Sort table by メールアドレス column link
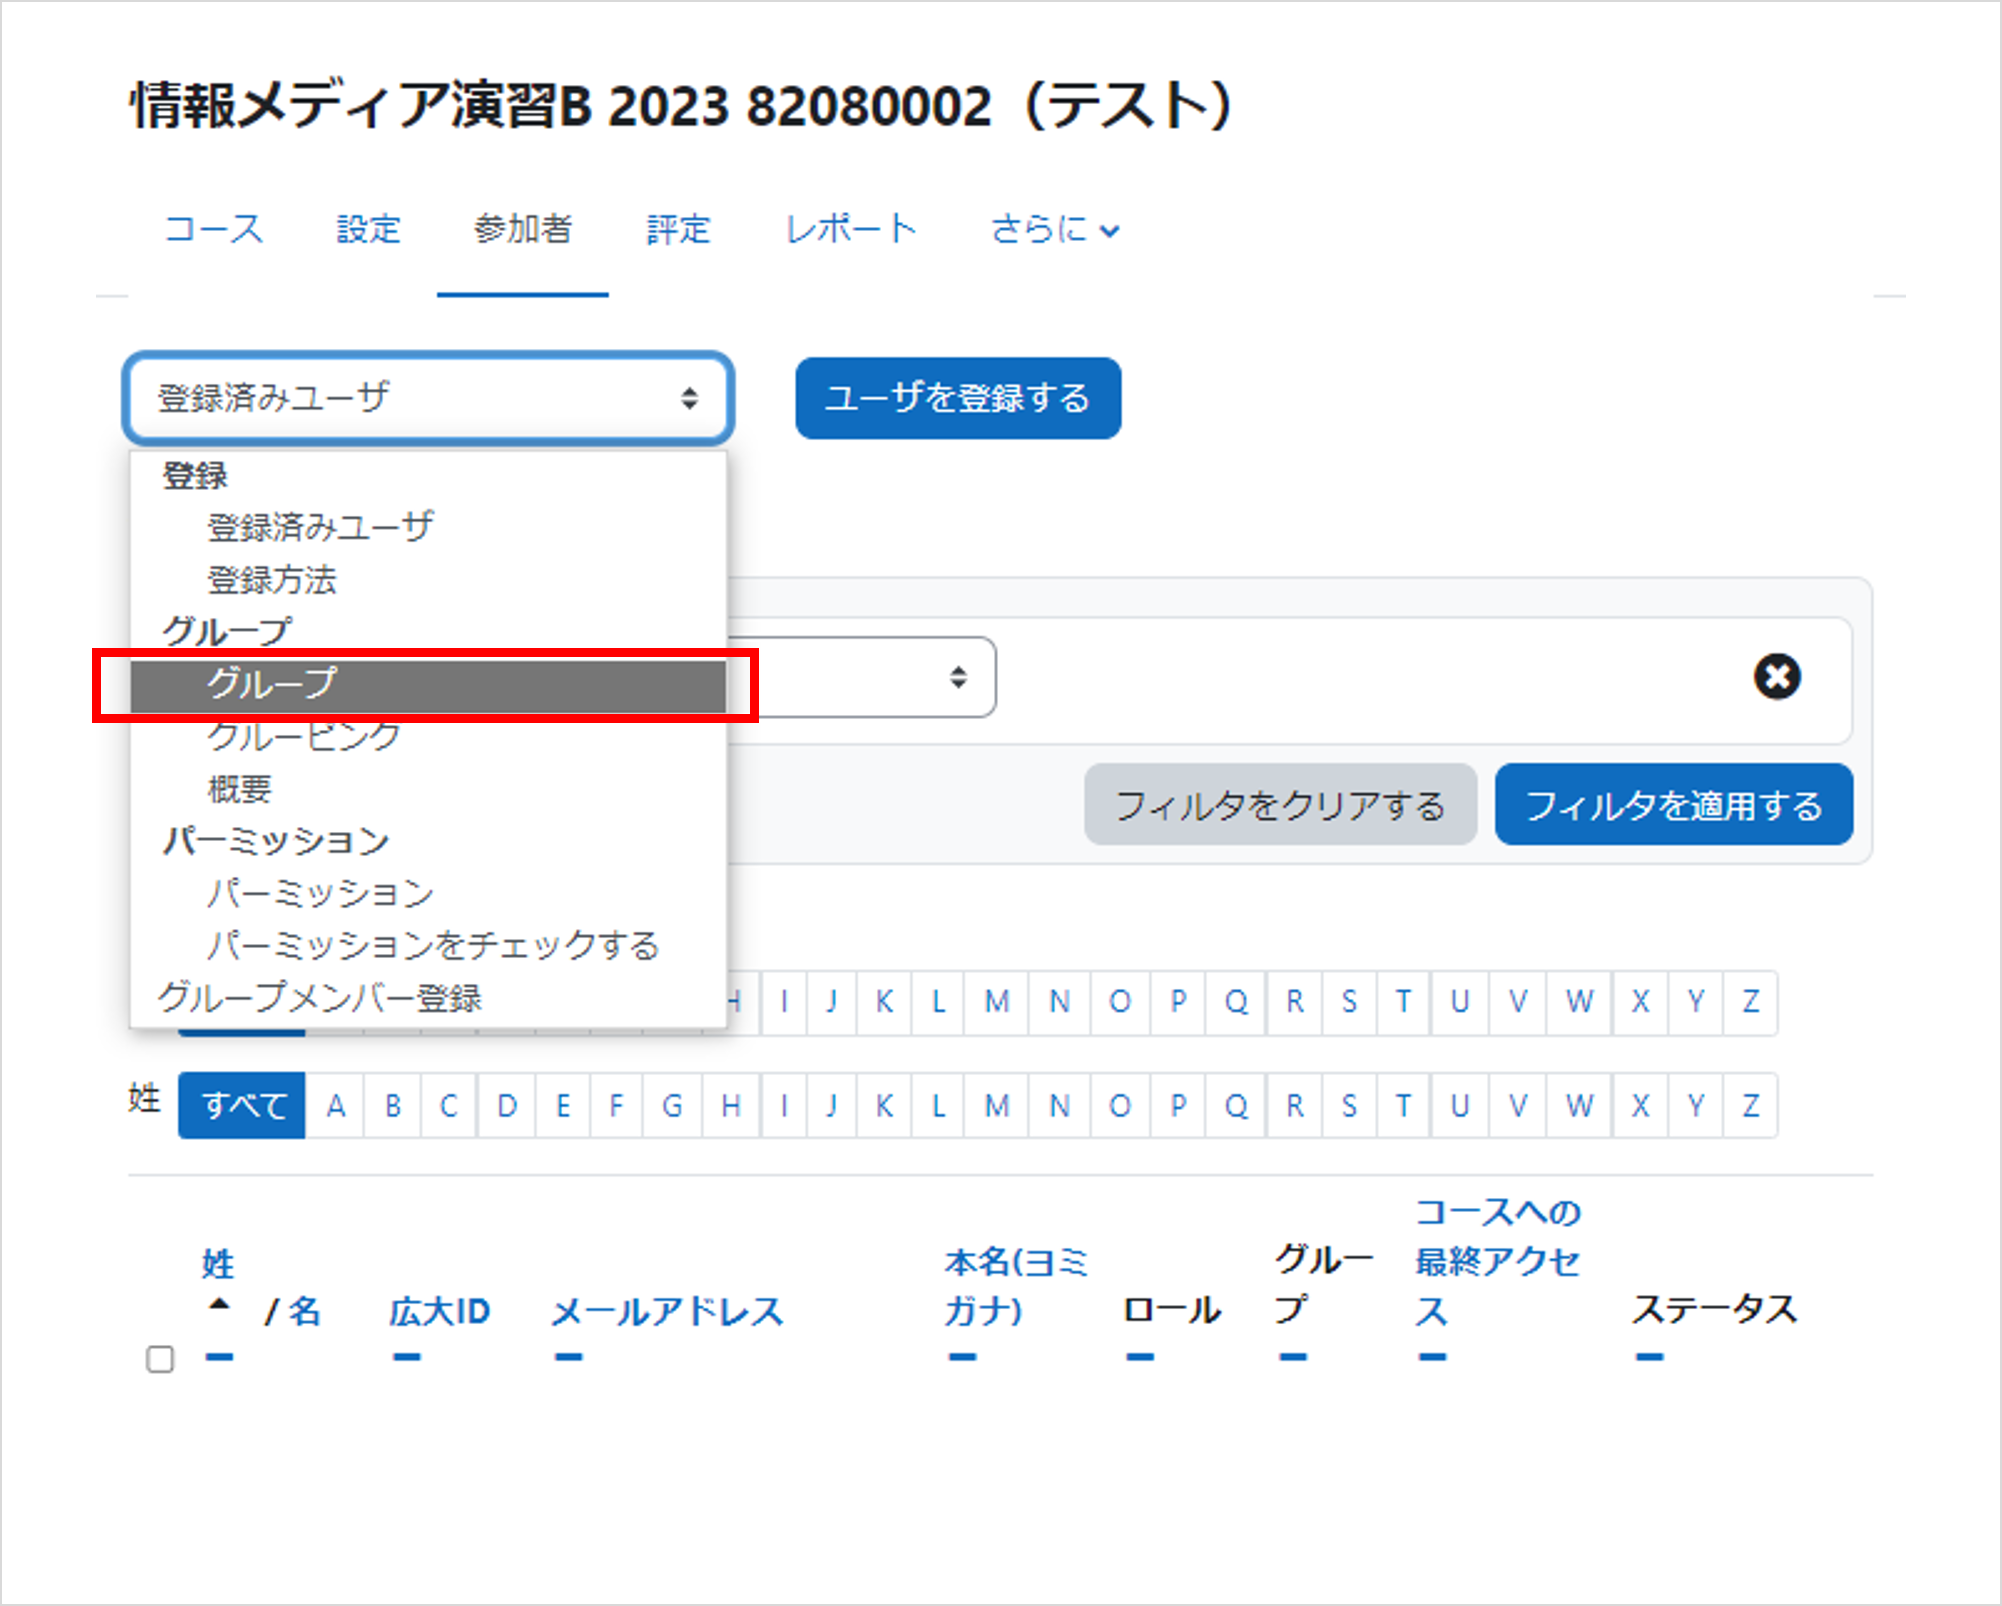The height and width of the screenshot is (1606, 2002). click(x=667, y=1312)
